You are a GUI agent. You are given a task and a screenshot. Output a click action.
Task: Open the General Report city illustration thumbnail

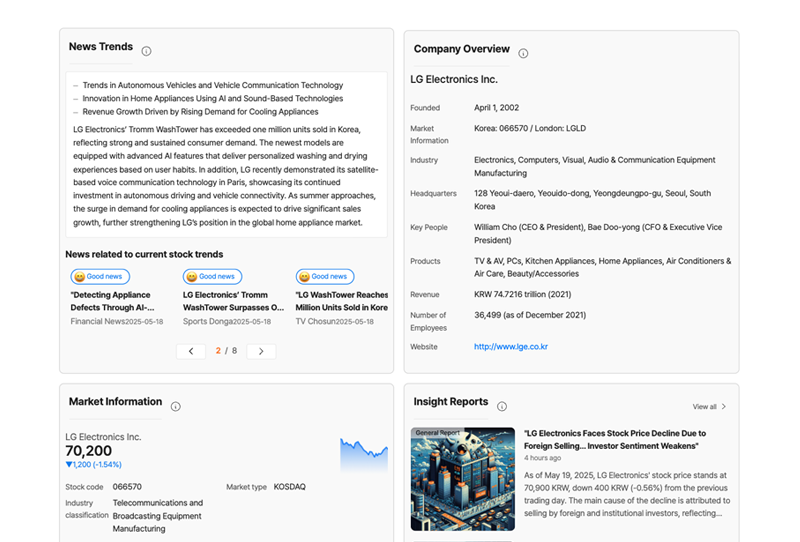click(x=463, y=479)
